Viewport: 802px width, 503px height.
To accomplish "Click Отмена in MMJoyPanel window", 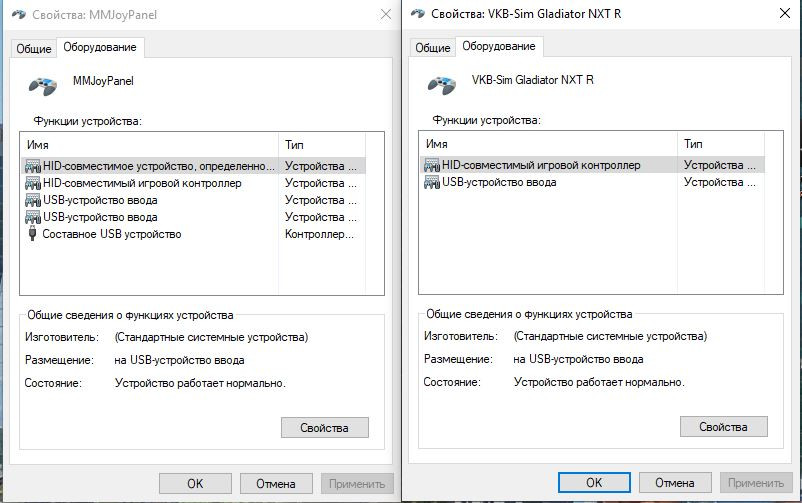I will tap(276, 484).
